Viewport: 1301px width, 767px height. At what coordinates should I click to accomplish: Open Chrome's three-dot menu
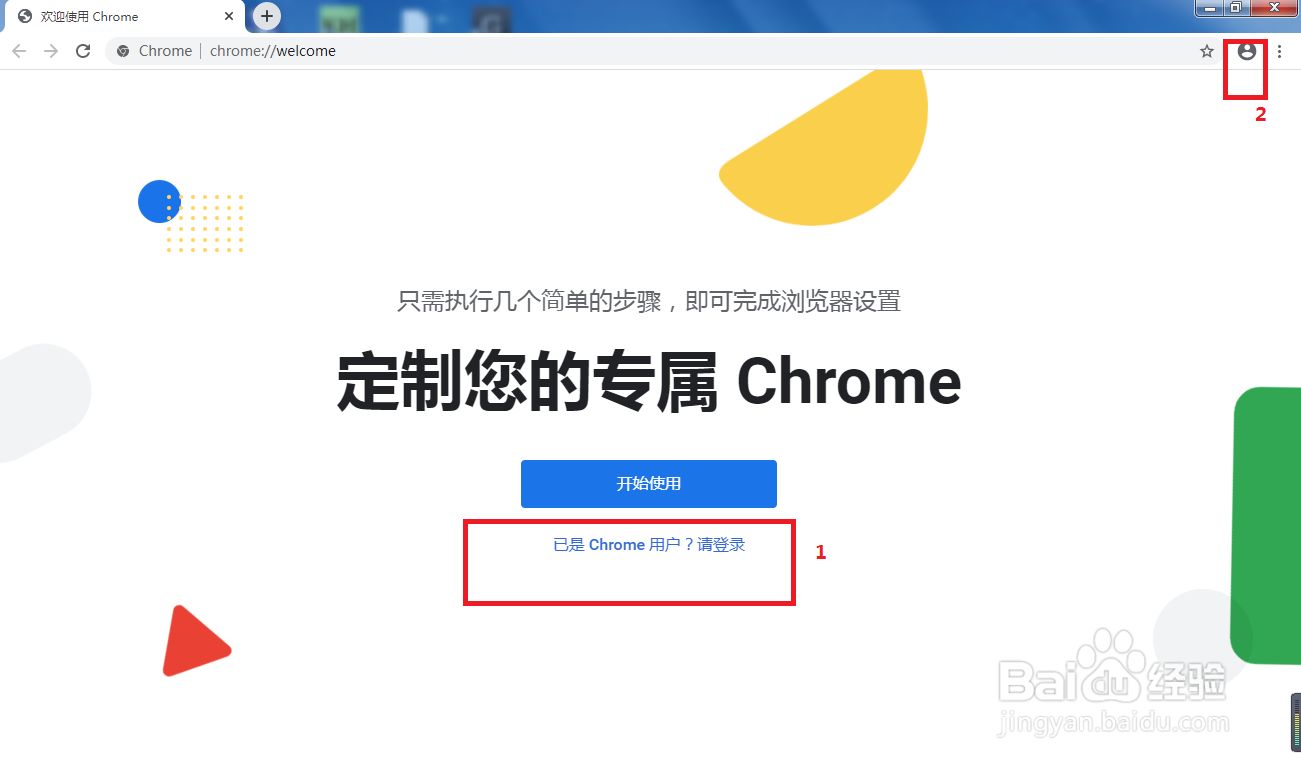pos(1279,51)
